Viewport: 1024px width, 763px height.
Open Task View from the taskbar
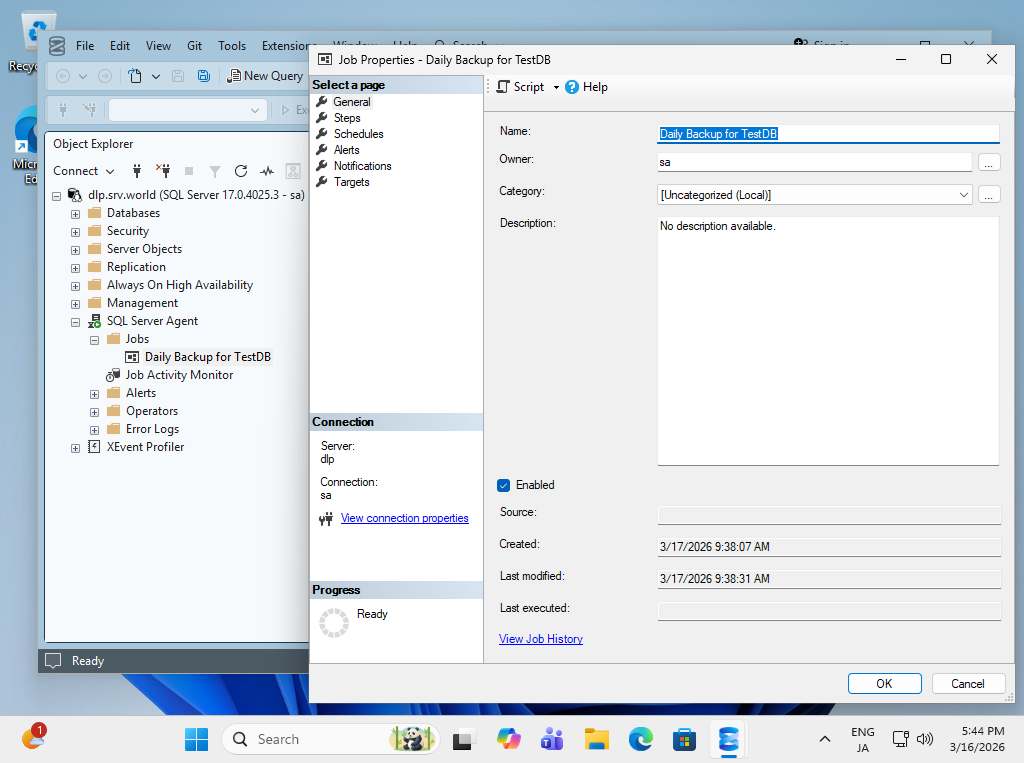(463, 739)
